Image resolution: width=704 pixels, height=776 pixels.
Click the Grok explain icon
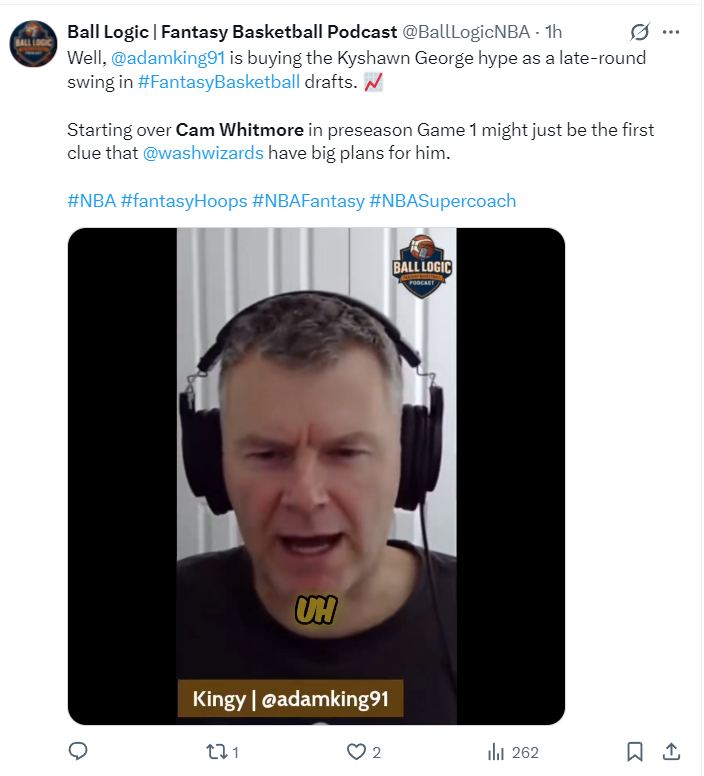point(640,32)
